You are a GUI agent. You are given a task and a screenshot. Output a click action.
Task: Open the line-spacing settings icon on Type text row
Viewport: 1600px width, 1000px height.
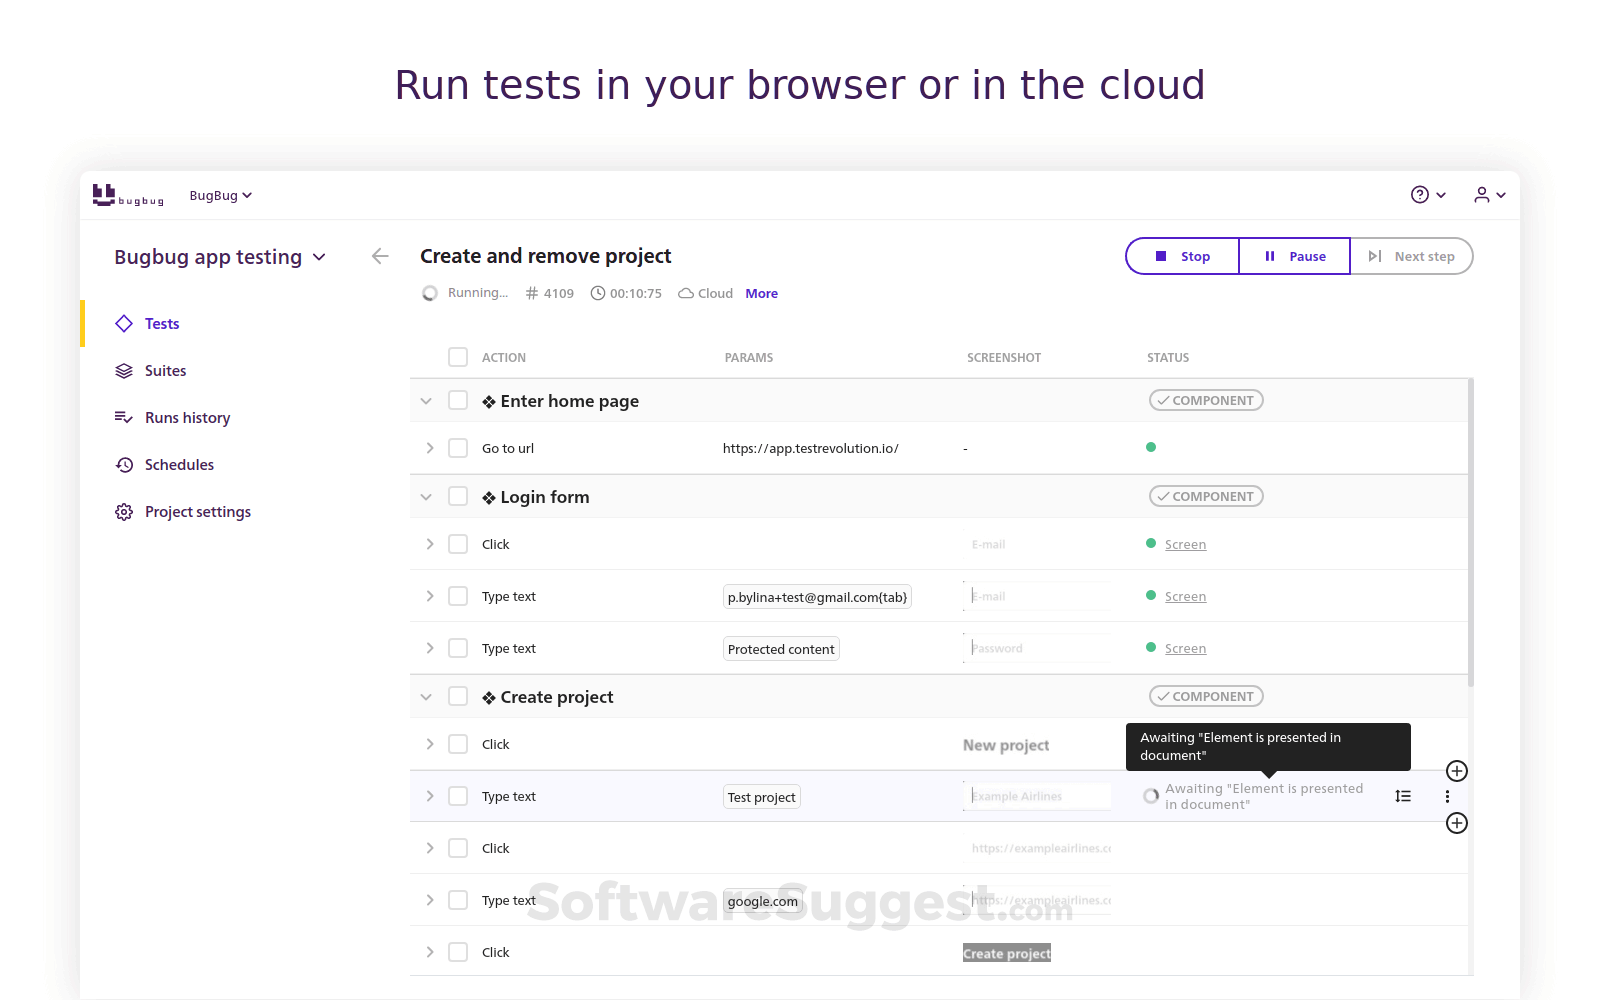[x=1403, y=796]
